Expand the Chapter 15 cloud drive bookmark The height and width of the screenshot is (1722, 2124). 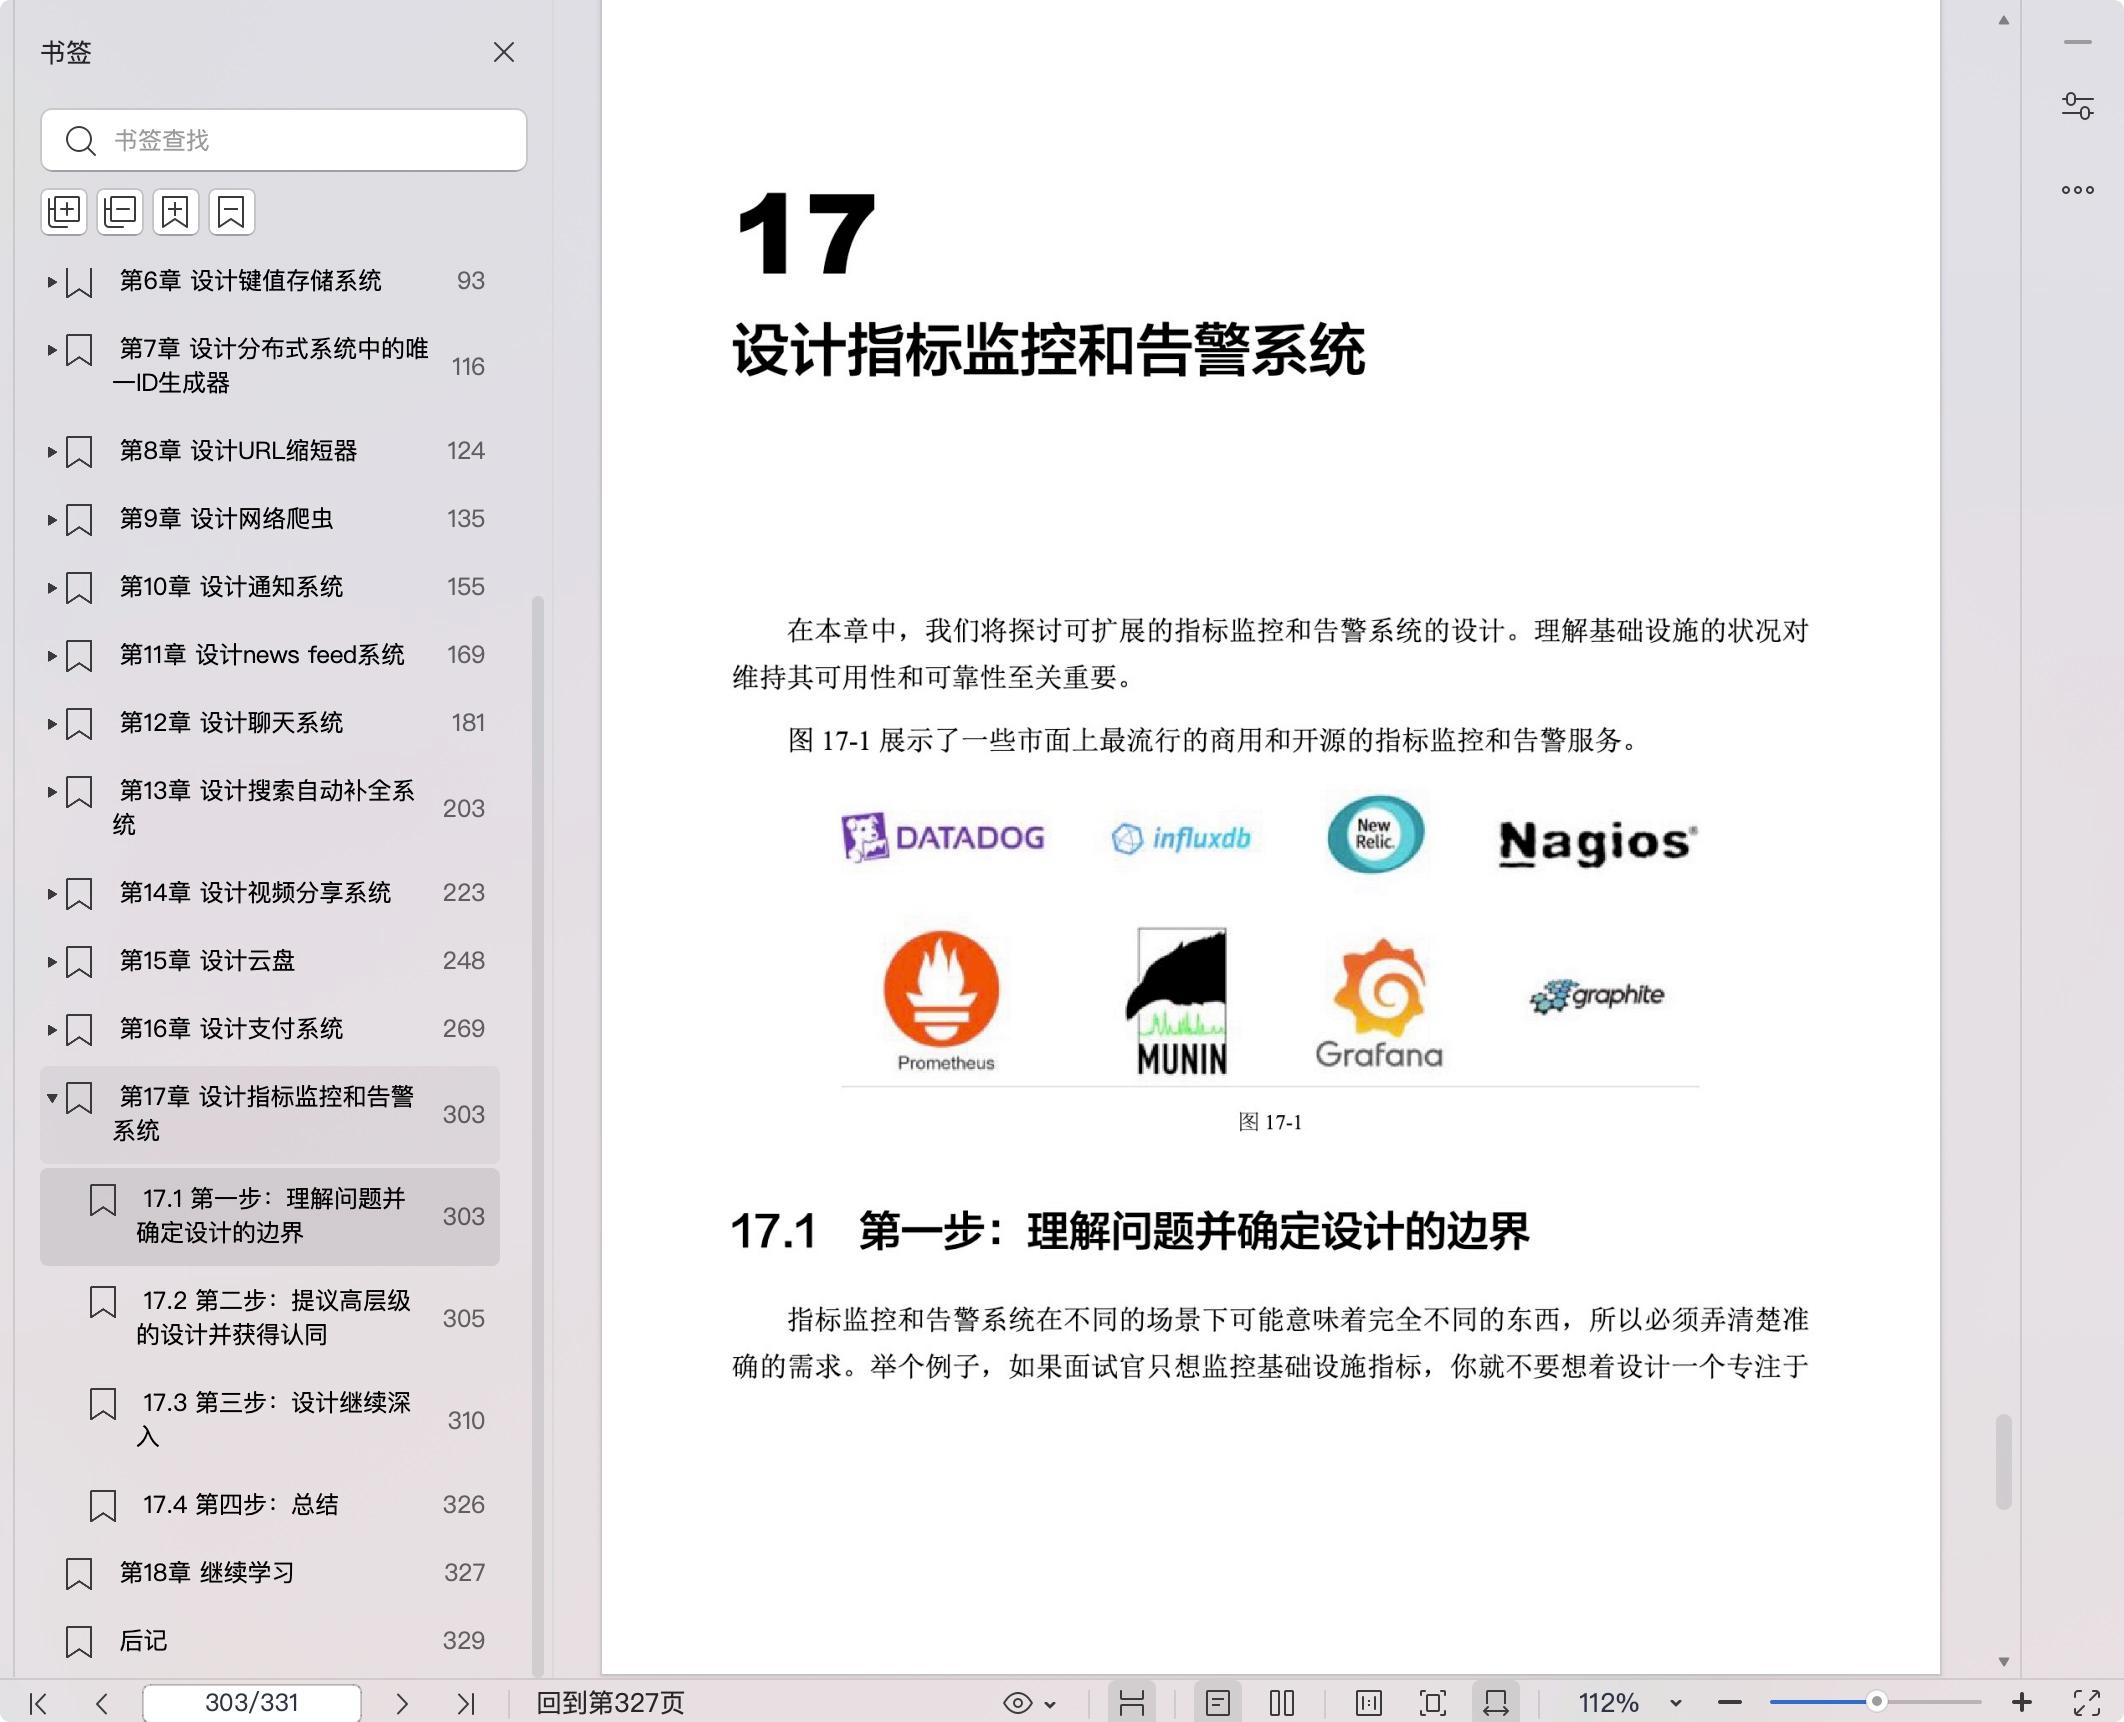click(x=52, y=962)
